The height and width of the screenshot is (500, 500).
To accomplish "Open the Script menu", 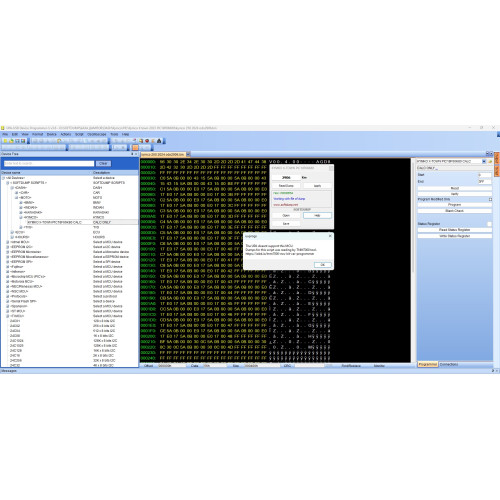I will (x=79, y=134).
